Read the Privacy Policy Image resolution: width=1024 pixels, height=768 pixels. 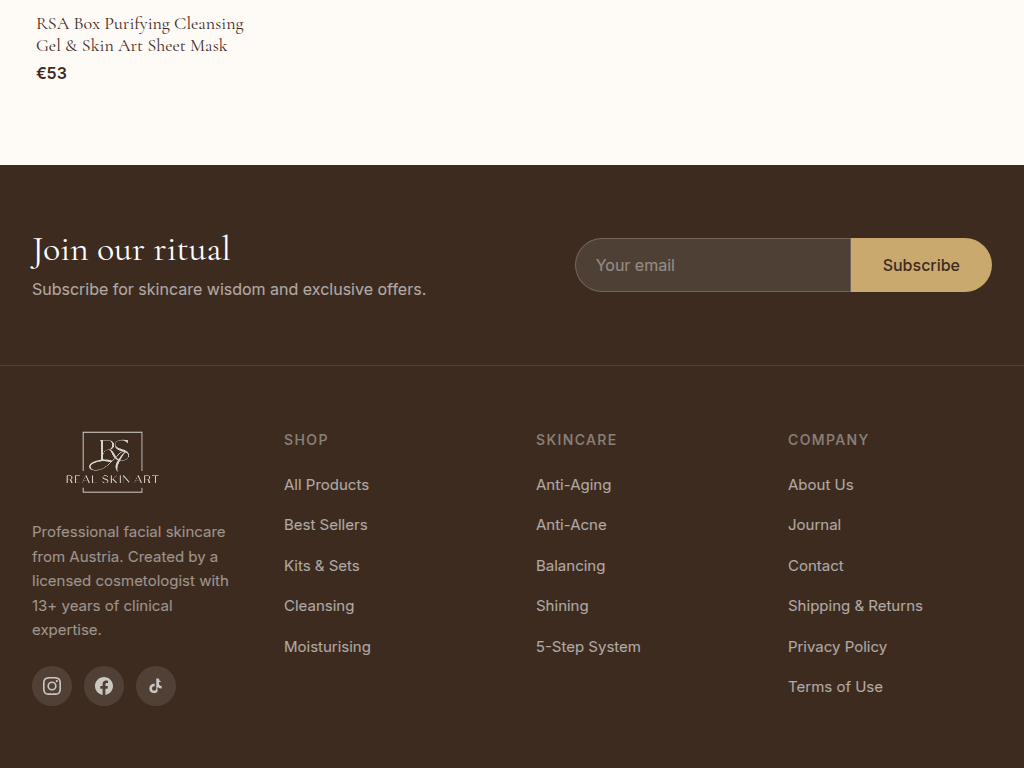837,647
